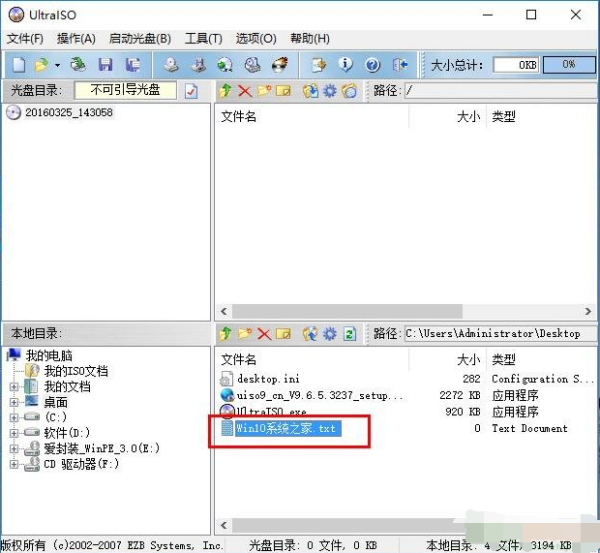Click disc list scrollbar right arrow
This screenshot has width=600, height=553.
pos(588,312)
